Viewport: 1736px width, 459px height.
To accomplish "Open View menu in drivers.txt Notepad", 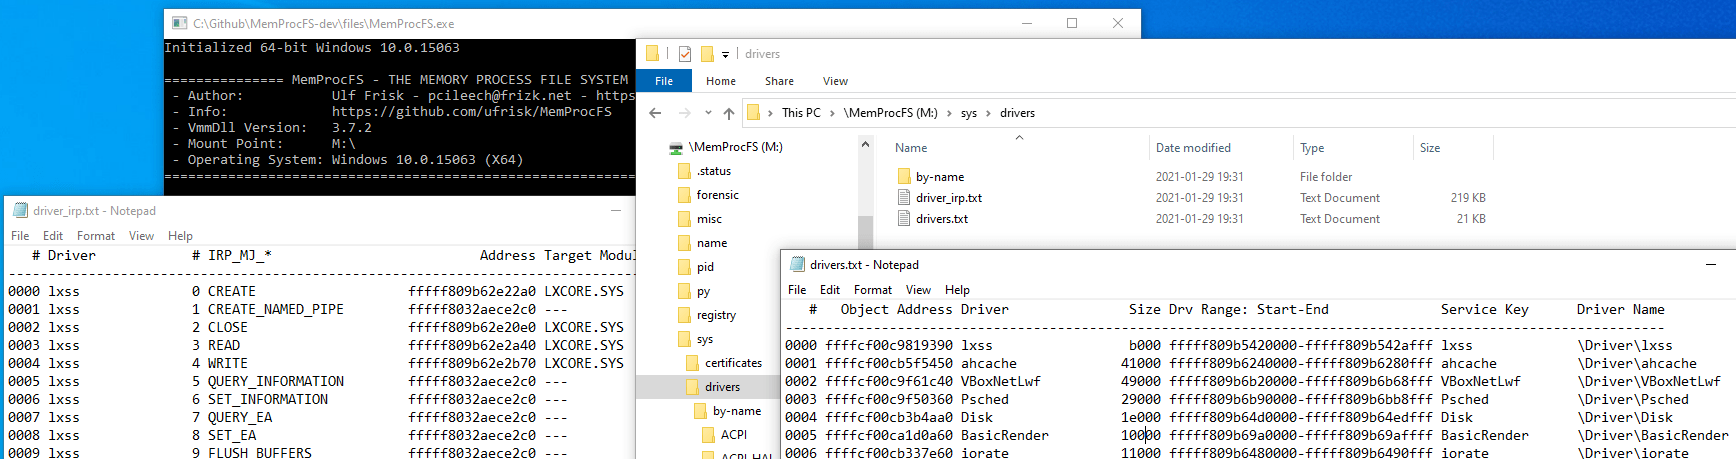I will click(x=918, y=290).
